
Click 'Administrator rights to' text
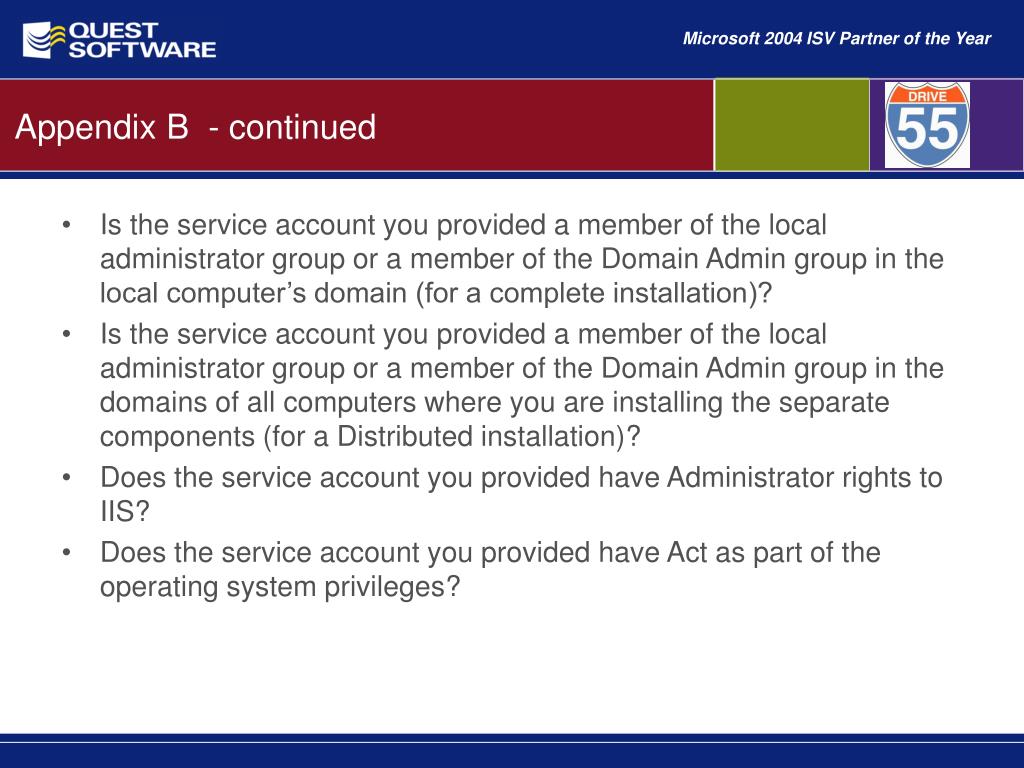click(805, 477)
